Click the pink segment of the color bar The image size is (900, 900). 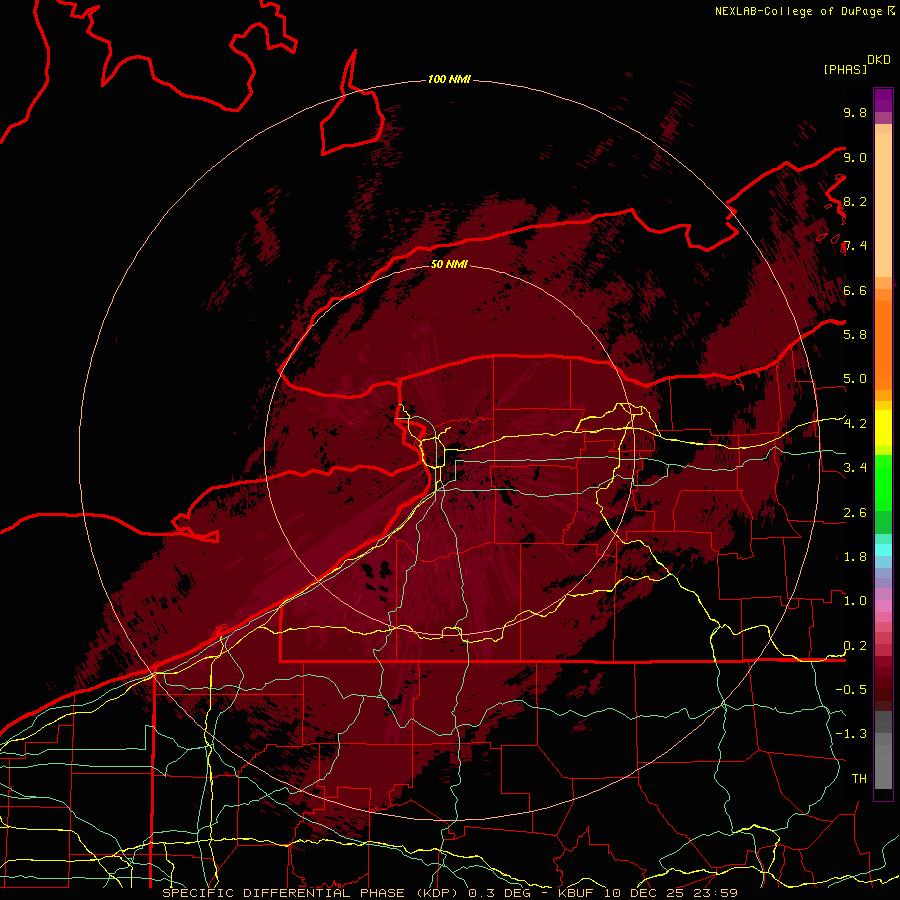(883, 606)
